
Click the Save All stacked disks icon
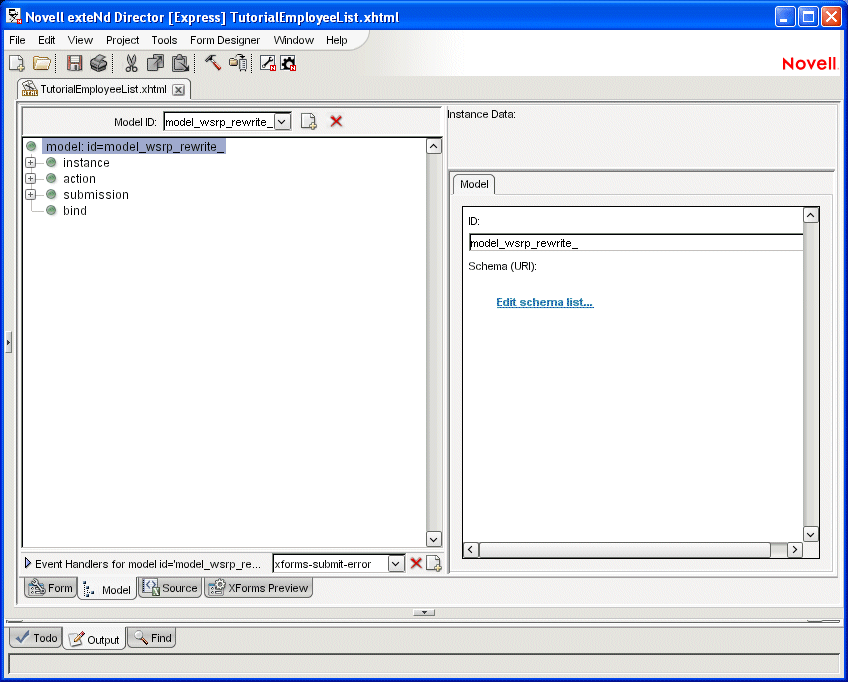pos(98,64)
